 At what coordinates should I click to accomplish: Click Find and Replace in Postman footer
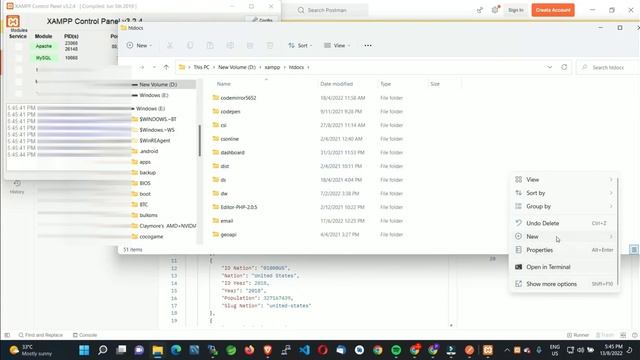[40, 335]
